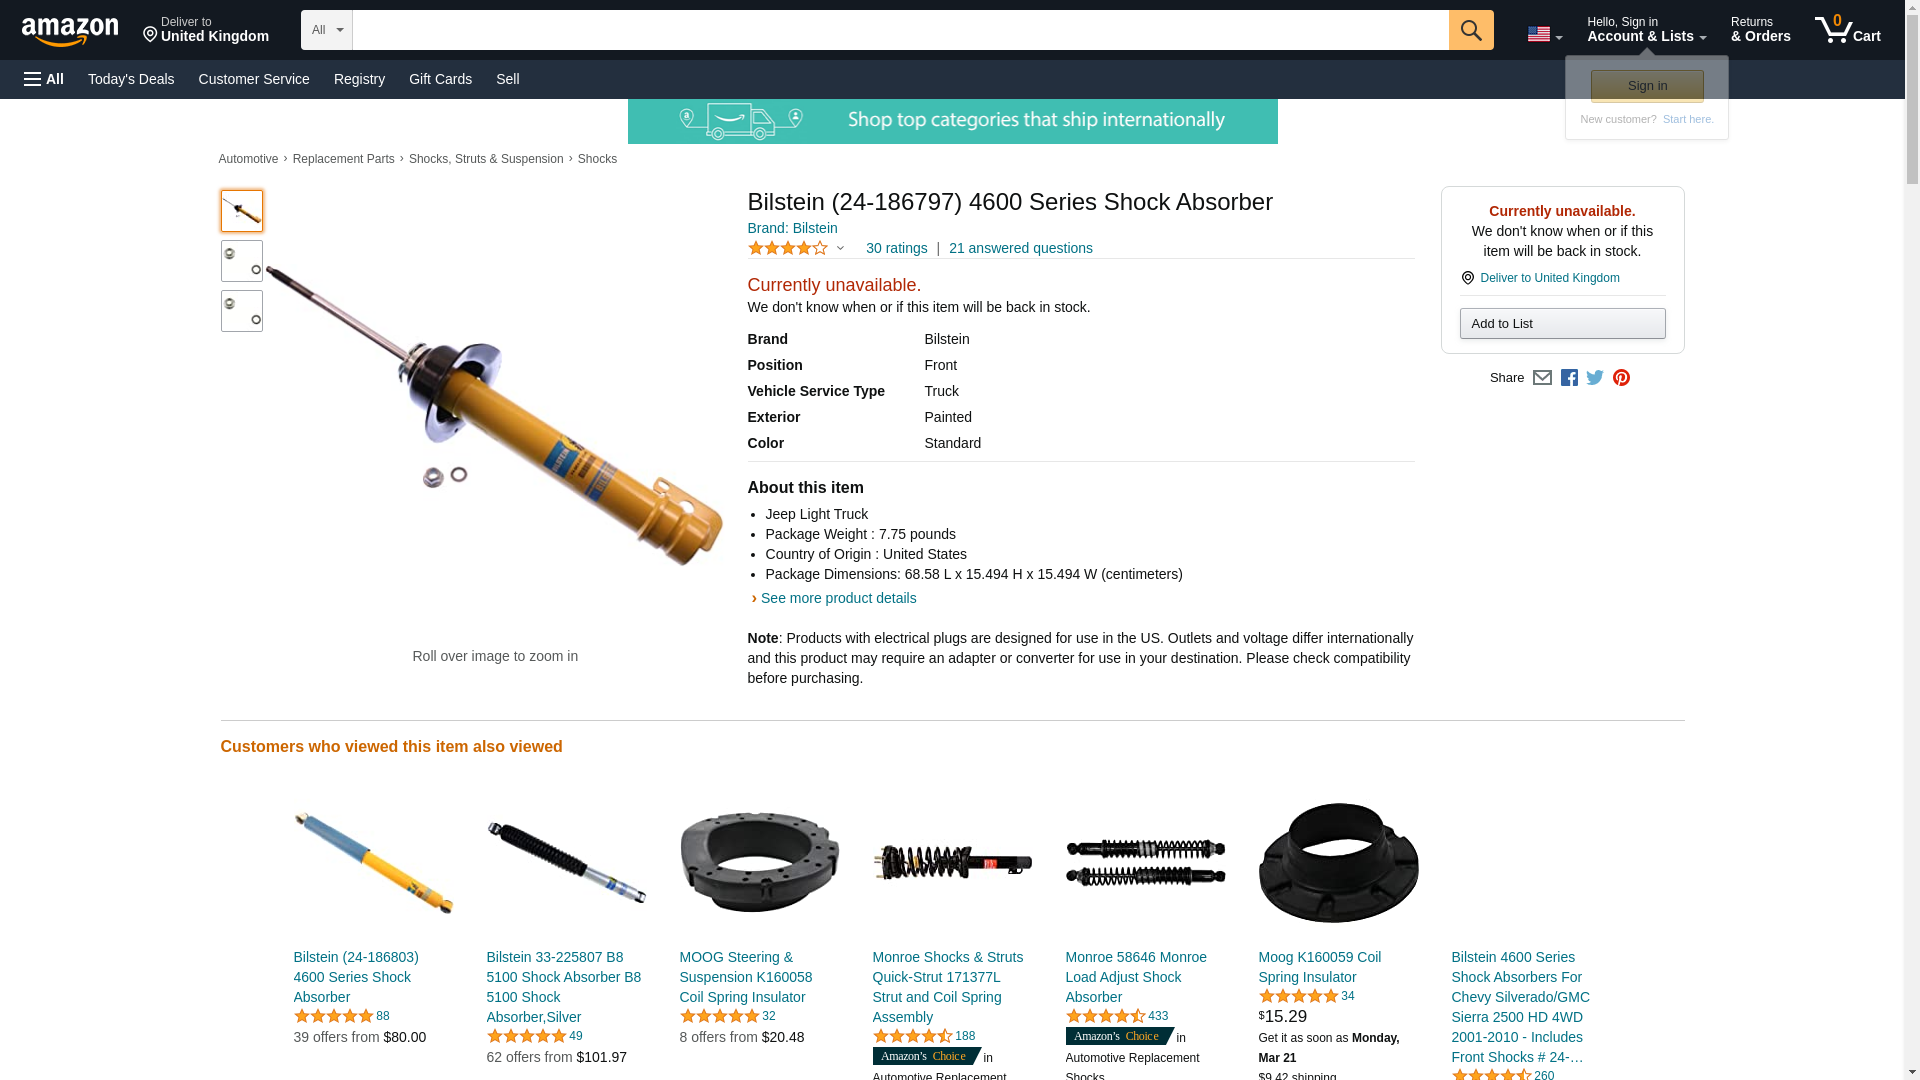This screenshot has height=1080, width=1920.
Task: Share on Twitter icon
Action: [1595, 378]
